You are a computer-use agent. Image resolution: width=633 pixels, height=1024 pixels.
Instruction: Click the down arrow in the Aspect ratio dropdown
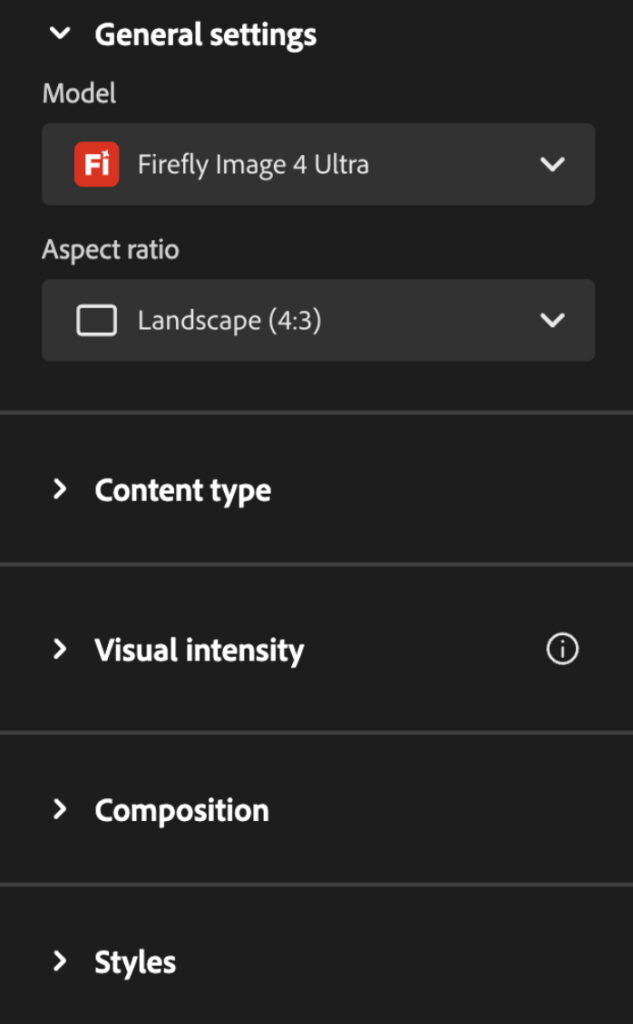pyautogui.click(x=552, y=321)
